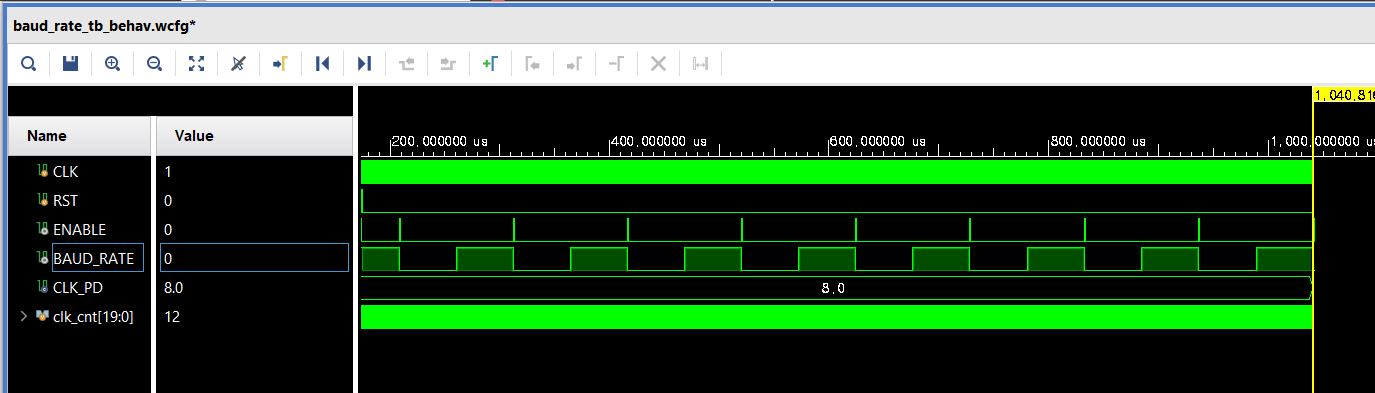Expand the clk_cnt[19:0] bus
Screen dimensions: 1375x393
coord(24,317)
